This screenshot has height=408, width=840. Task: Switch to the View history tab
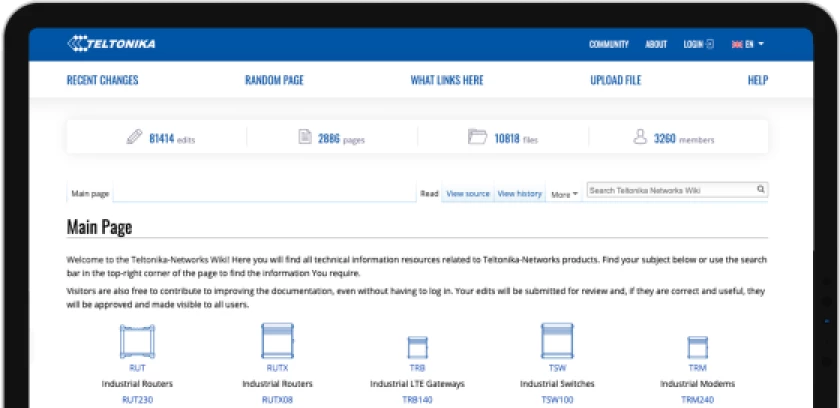pos(520,194)
